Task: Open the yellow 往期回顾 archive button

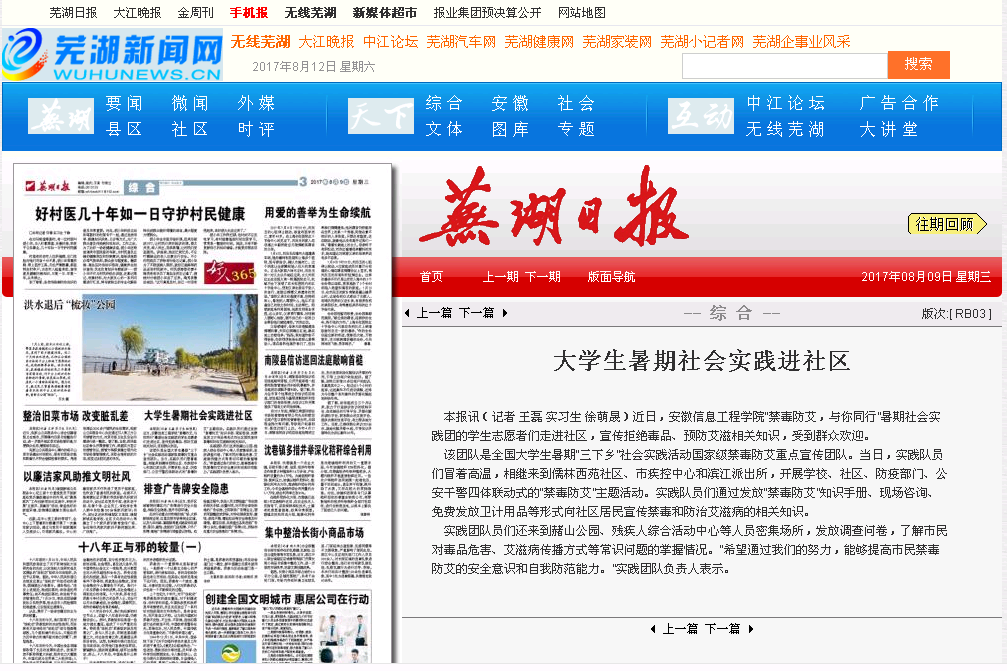Action: [x=946, y=224]
